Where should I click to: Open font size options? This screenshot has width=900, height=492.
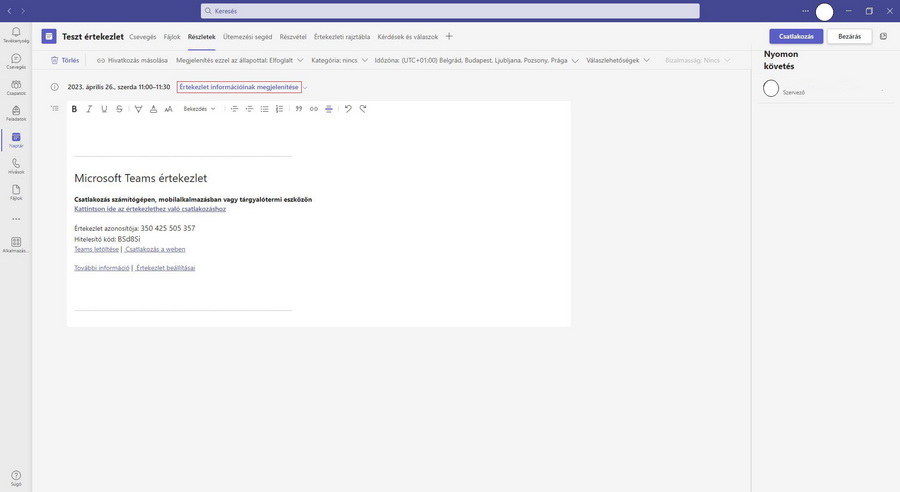[168, 109]
